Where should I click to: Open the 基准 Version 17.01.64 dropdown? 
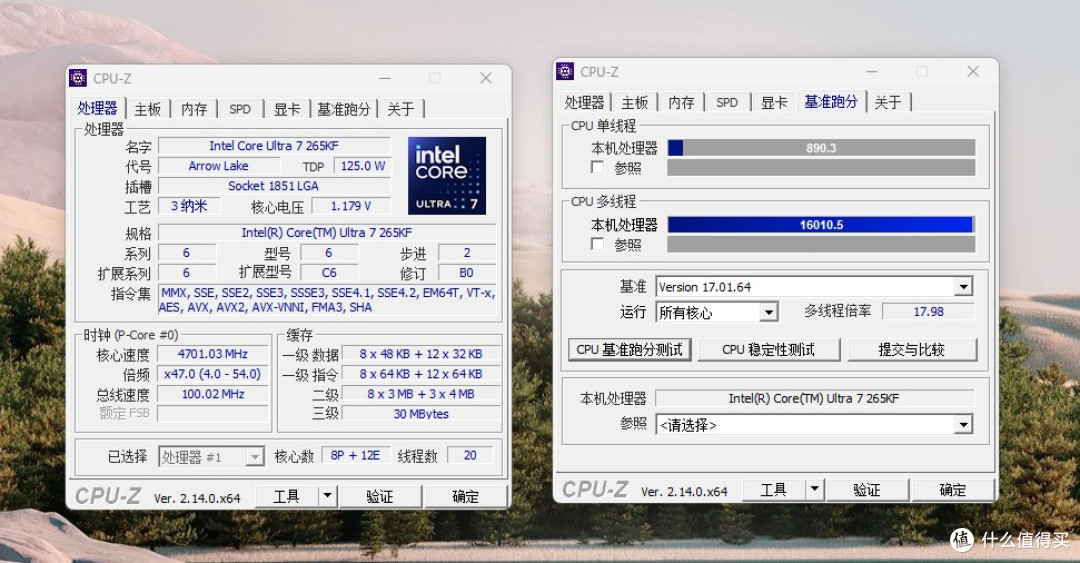coord(963,287)
